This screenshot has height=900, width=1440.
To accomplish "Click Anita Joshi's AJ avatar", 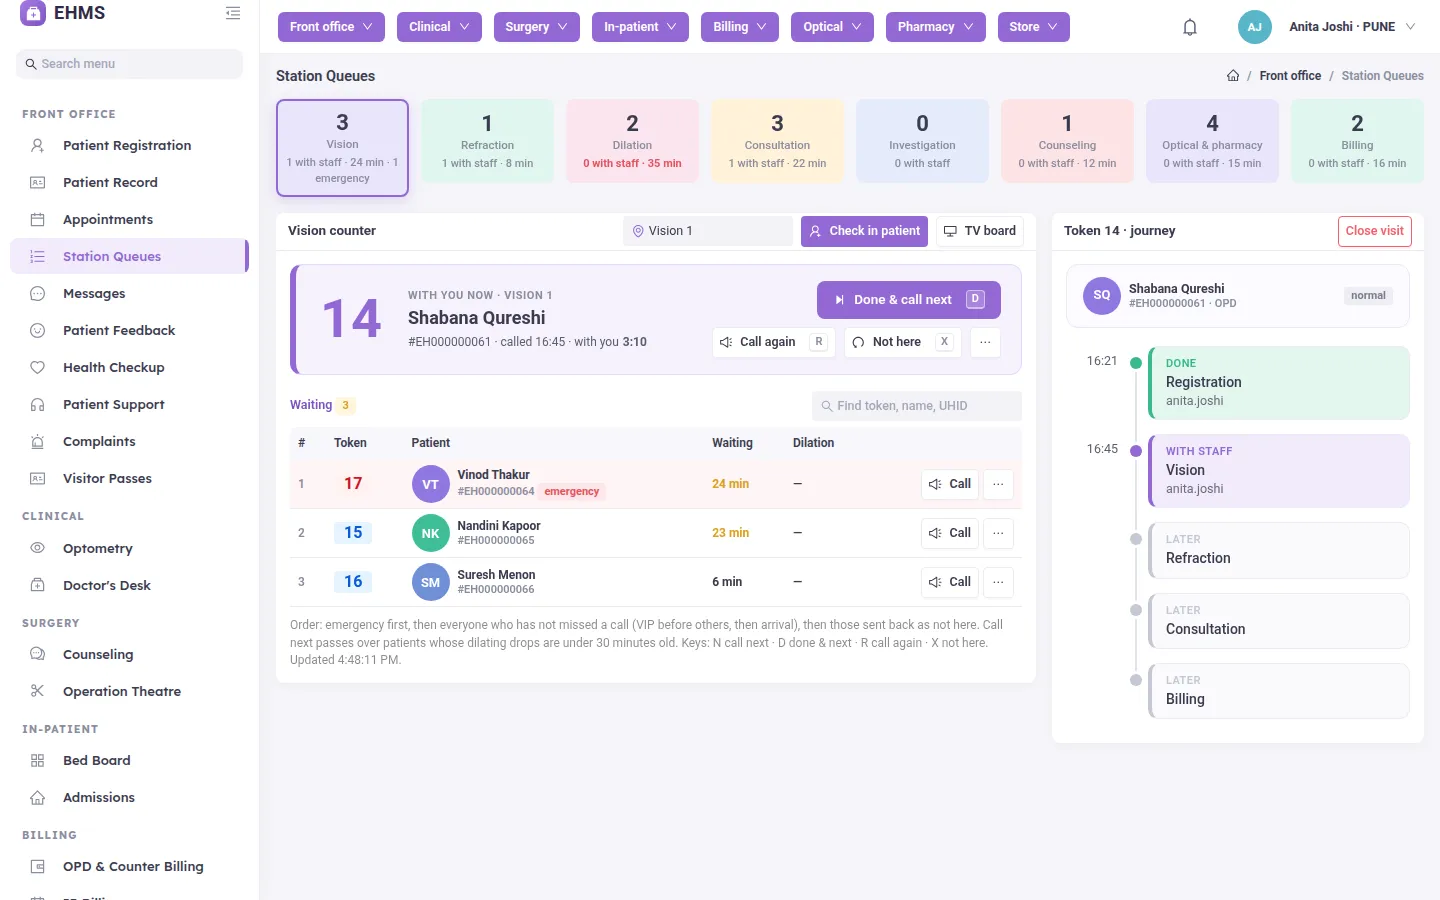I will click(x=1254, y=27).
